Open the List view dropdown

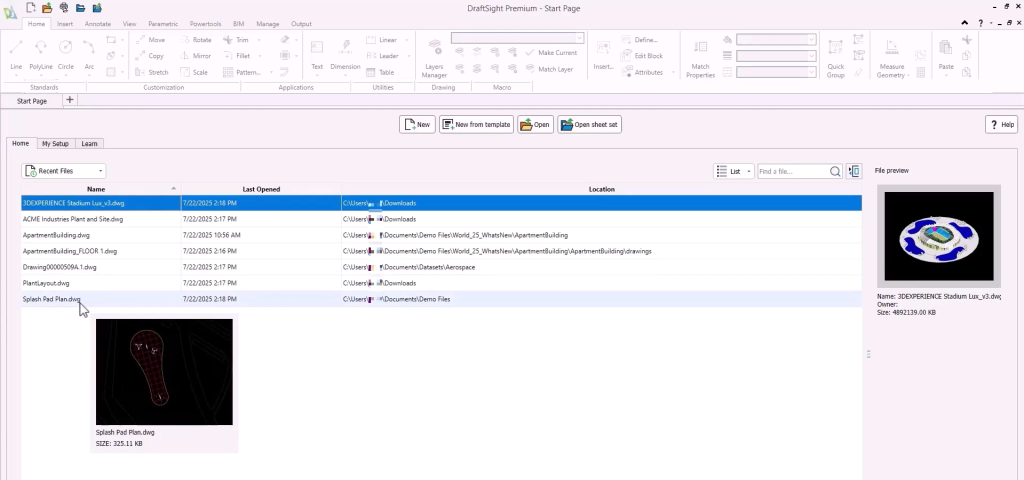pyautogui.click(x=733, y=171)
